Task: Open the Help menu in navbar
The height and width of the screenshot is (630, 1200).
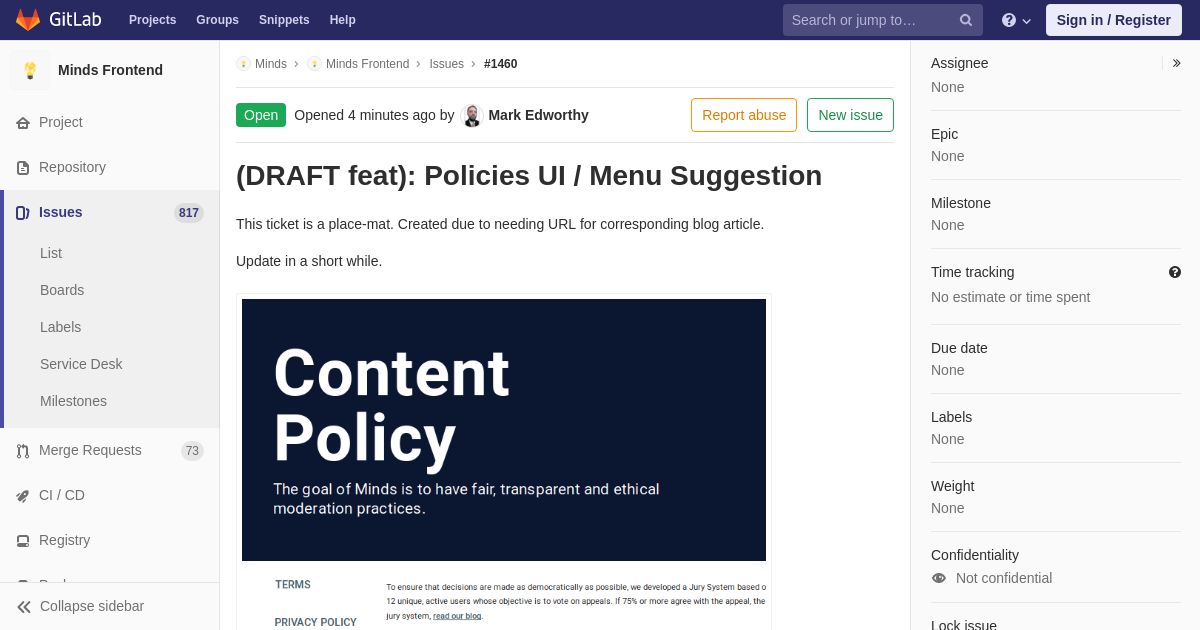Action: click(343, 20)
